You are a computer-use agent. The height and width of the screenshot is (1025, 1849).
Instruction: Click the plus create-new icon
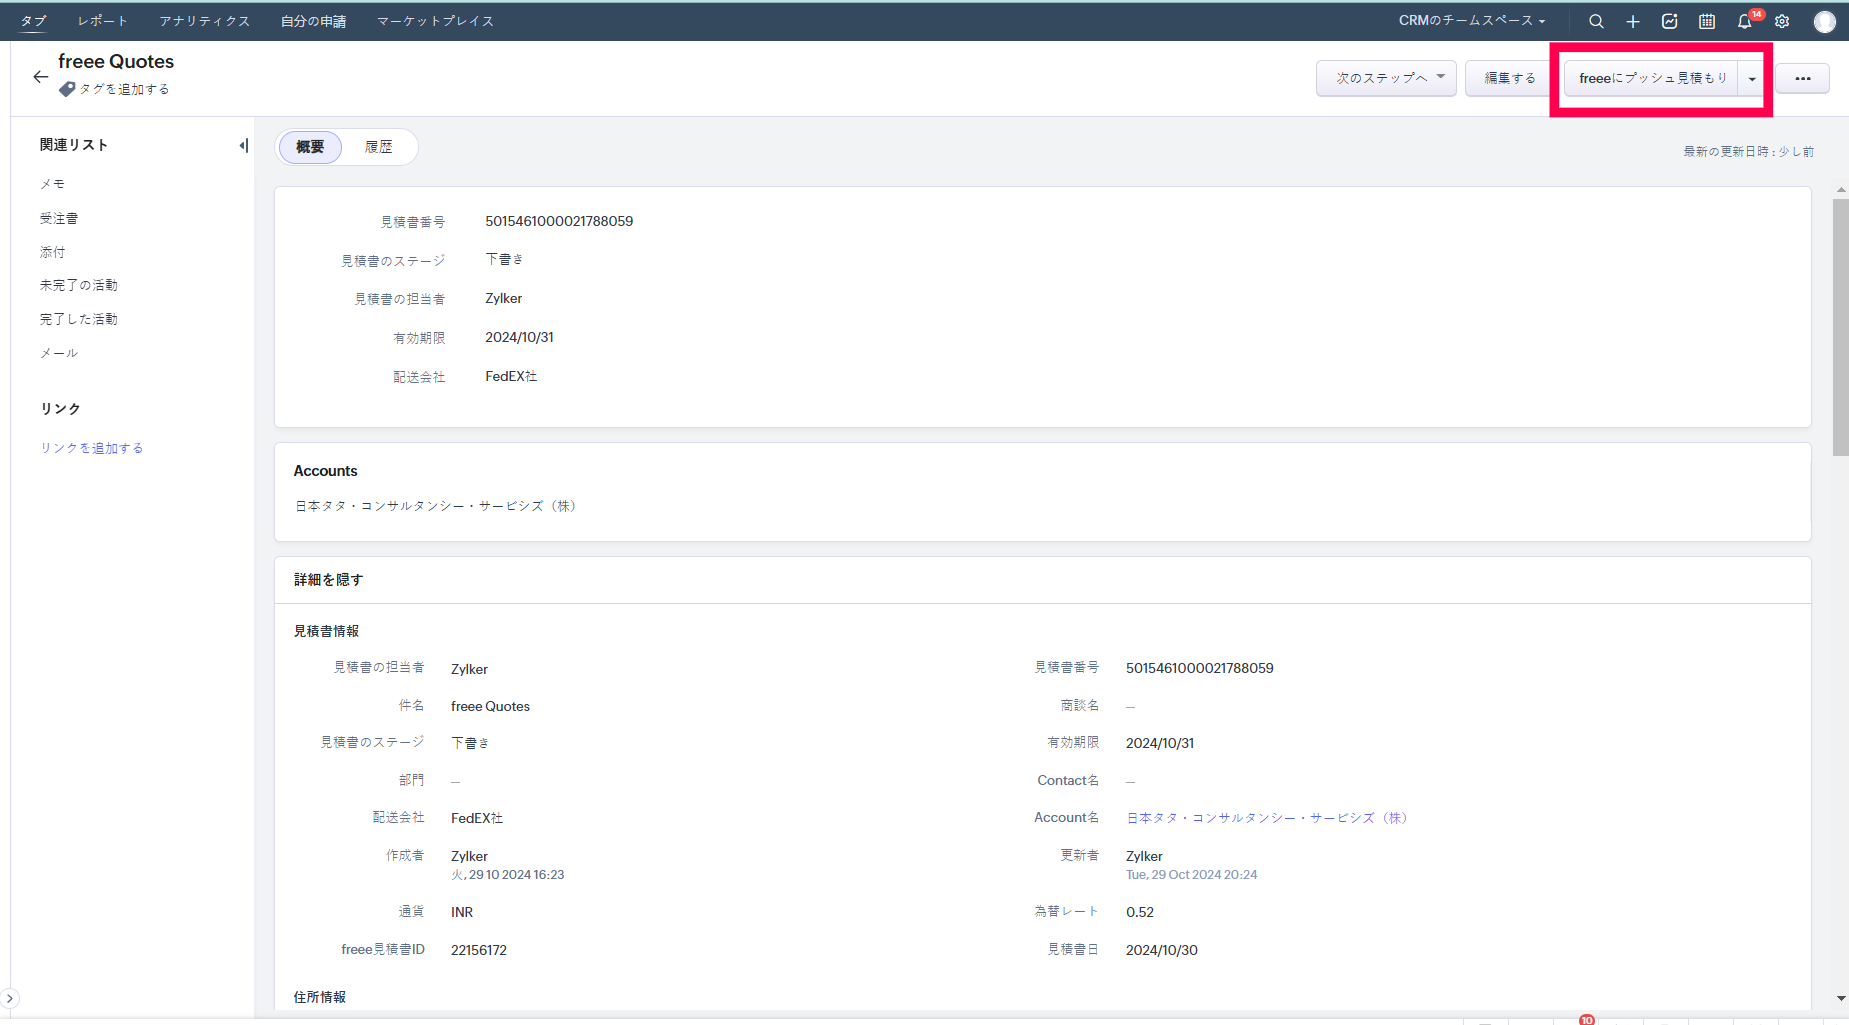coord(1633,21)
